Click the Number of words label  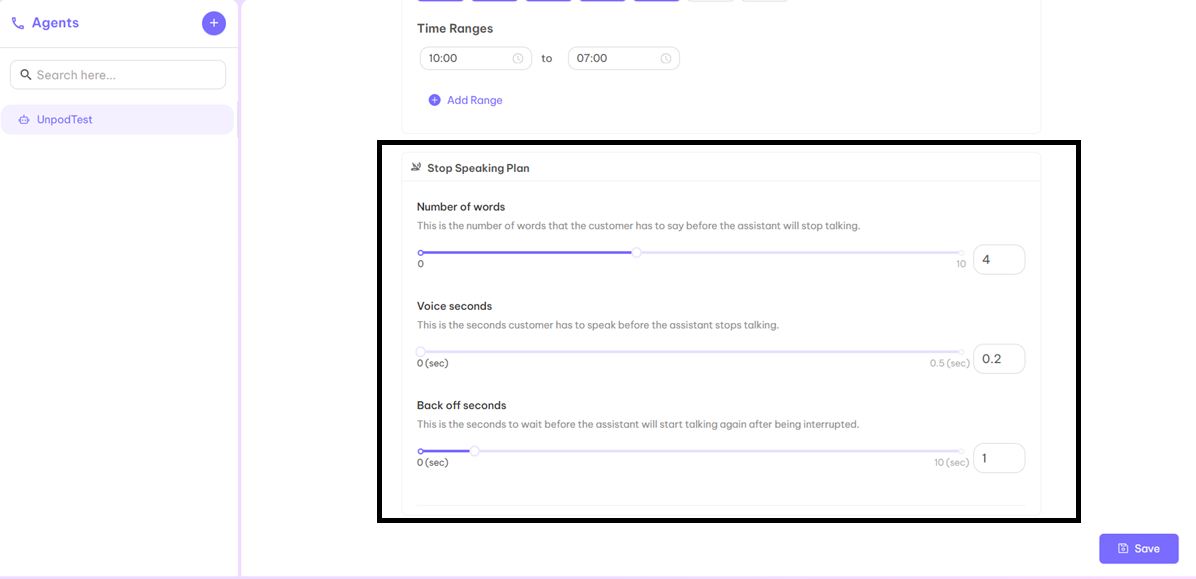coord(461,207)
